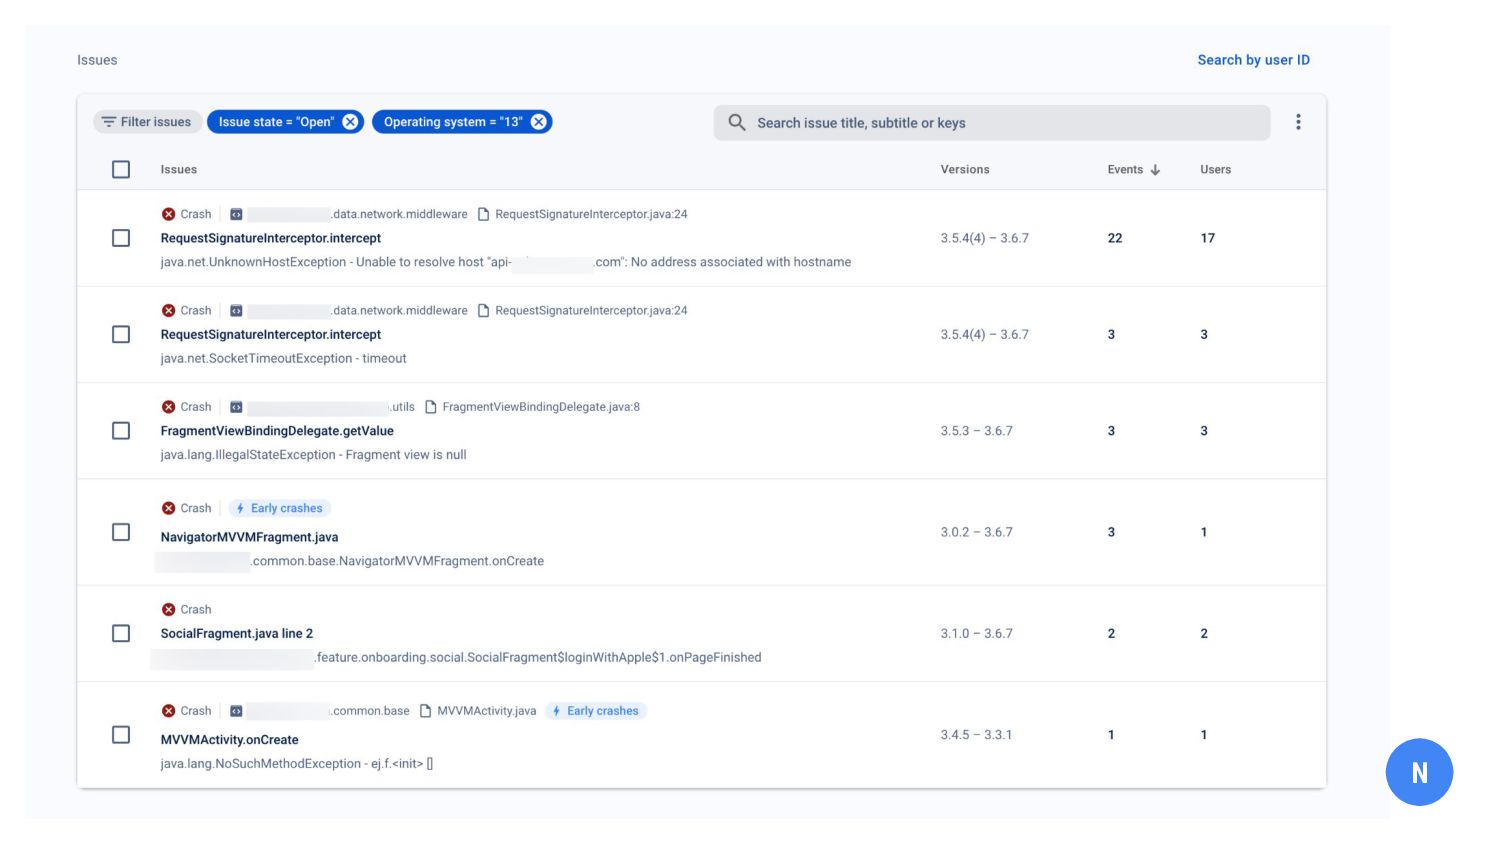Check the SocketTimeoutException issue checkbox
Image resolution: width=1500 pixels, height=844 pixels.
pos(121,334)
